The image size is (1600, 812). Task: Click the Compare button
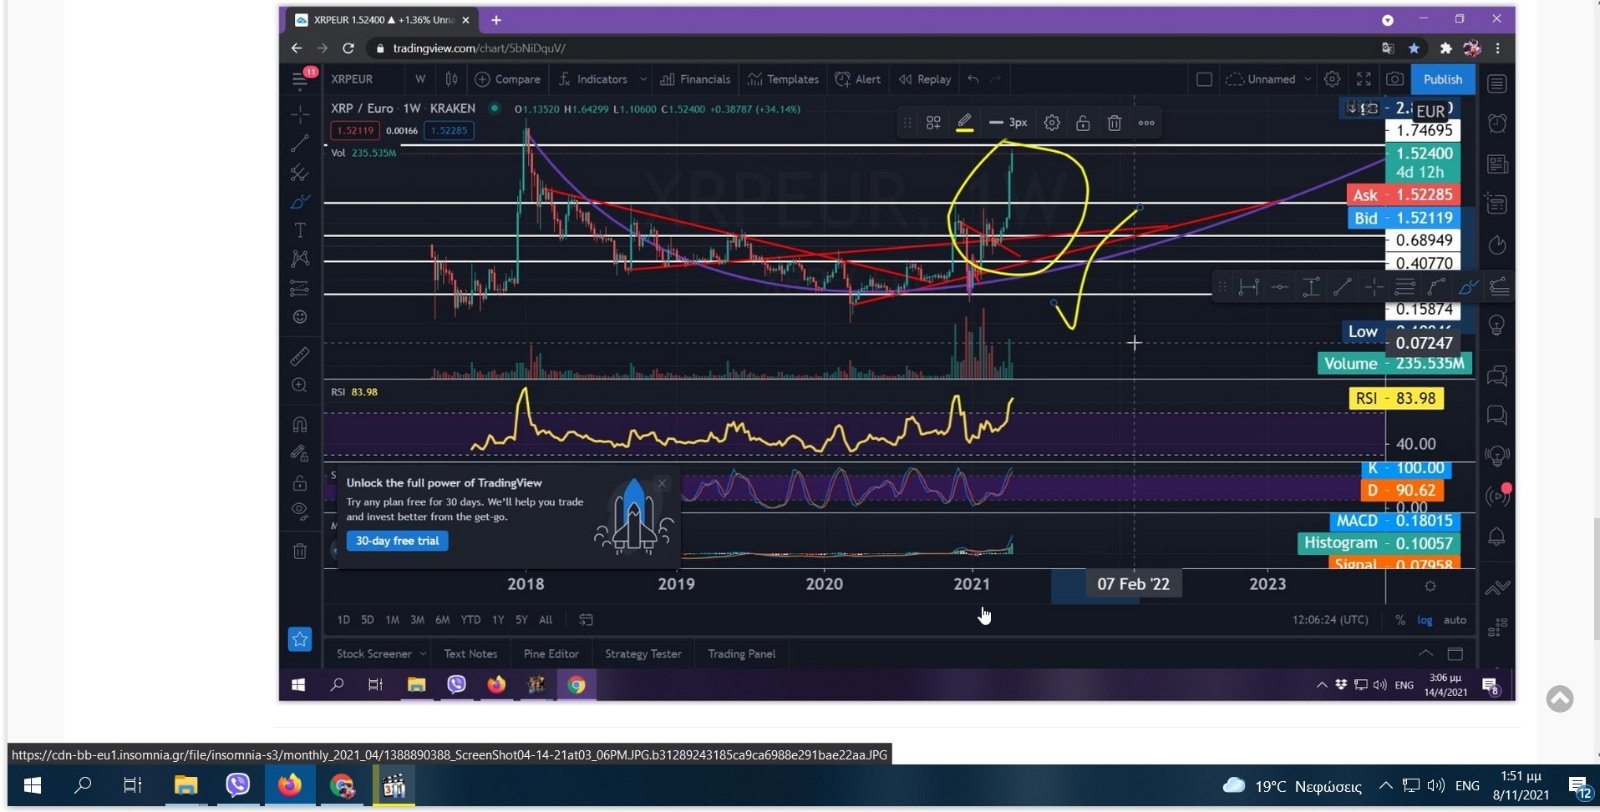pos(508,79)
